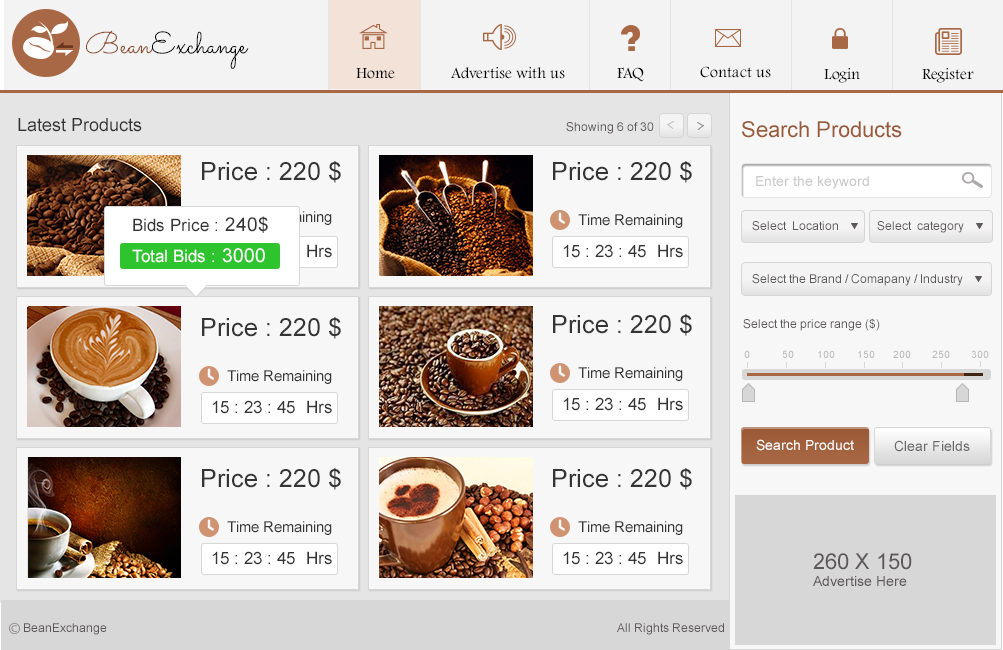Click the minimum price slider handle
Image resolution: width=1003 pixels, height=650 pixels.
tap(748, 392)
